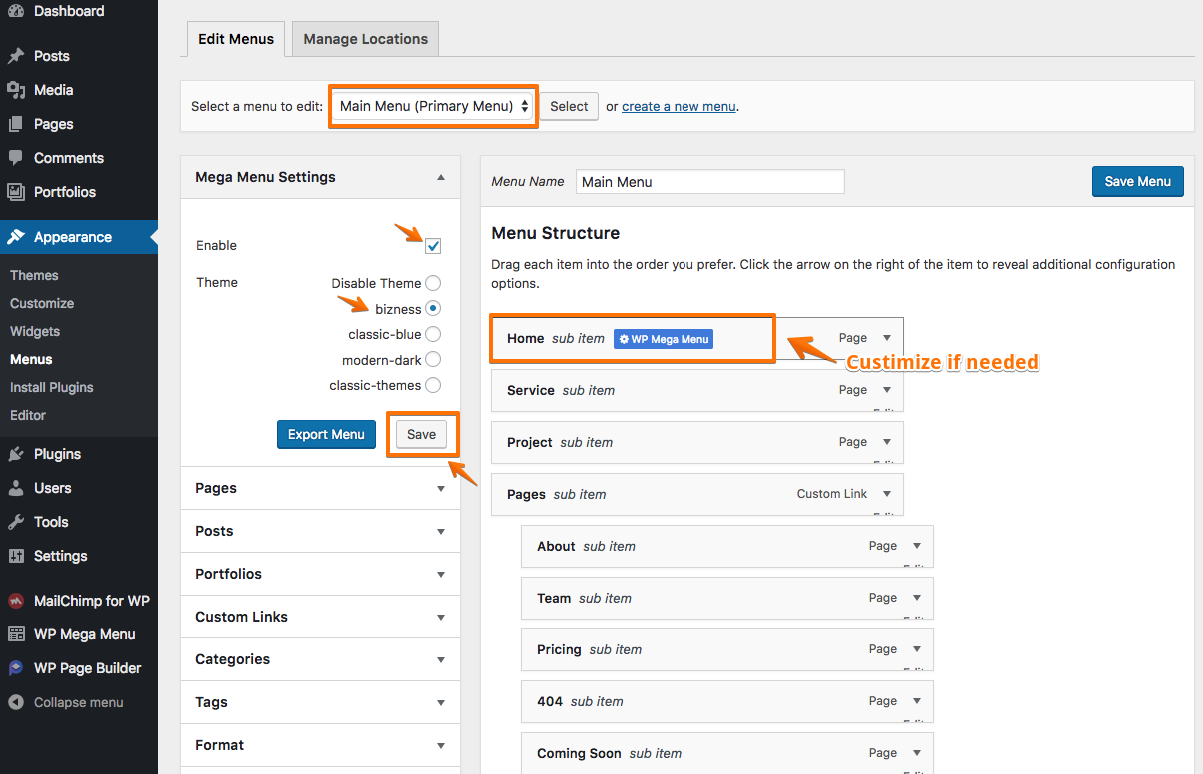Viewport: 1203px width, 774px height.
Task: Expand the Format metabox
Action: [x=441, y=746]
